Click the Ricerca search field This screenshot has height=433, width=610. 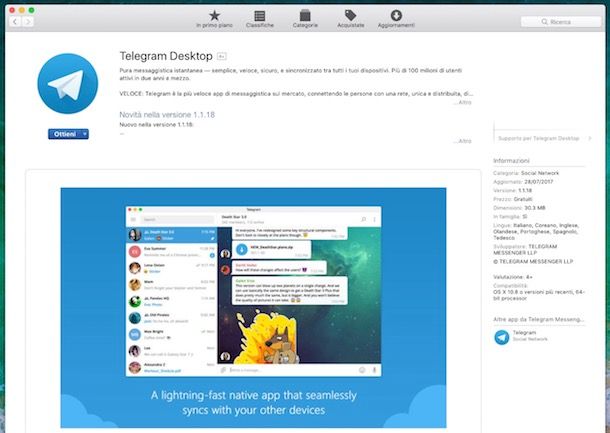pyautogui.click(x=561, y=22)
